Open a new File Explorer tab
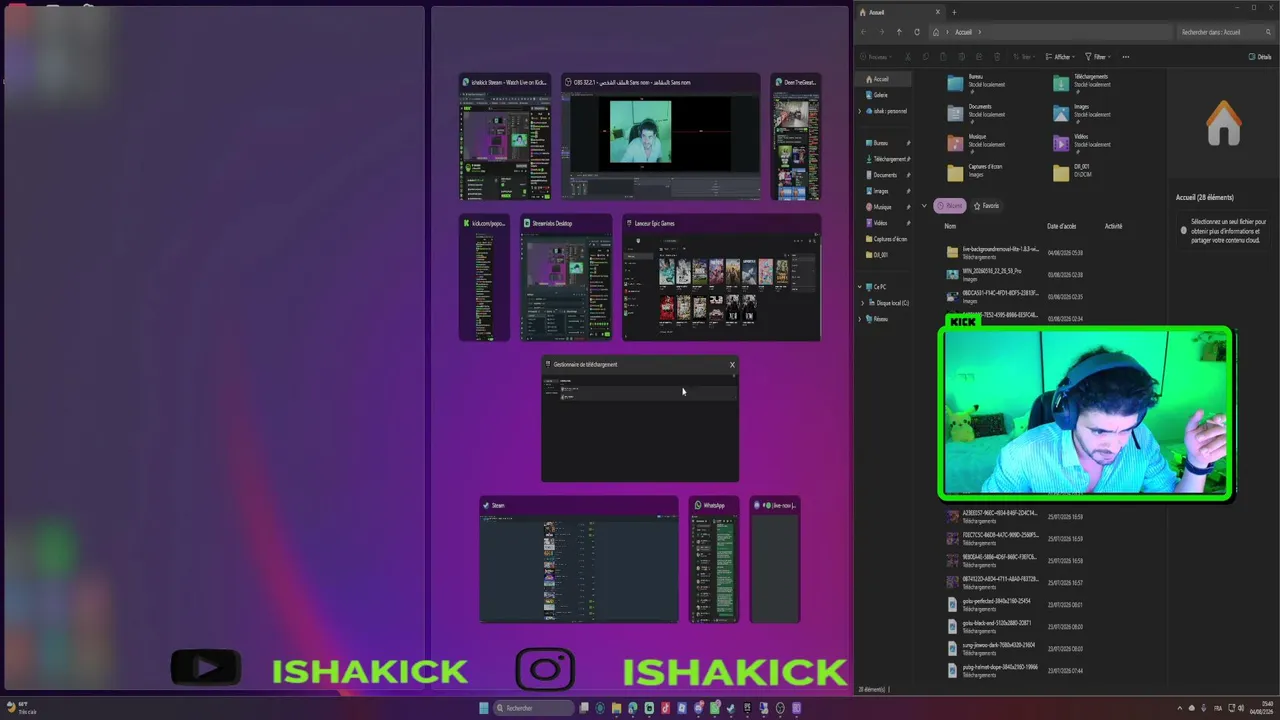 [954, 12]
